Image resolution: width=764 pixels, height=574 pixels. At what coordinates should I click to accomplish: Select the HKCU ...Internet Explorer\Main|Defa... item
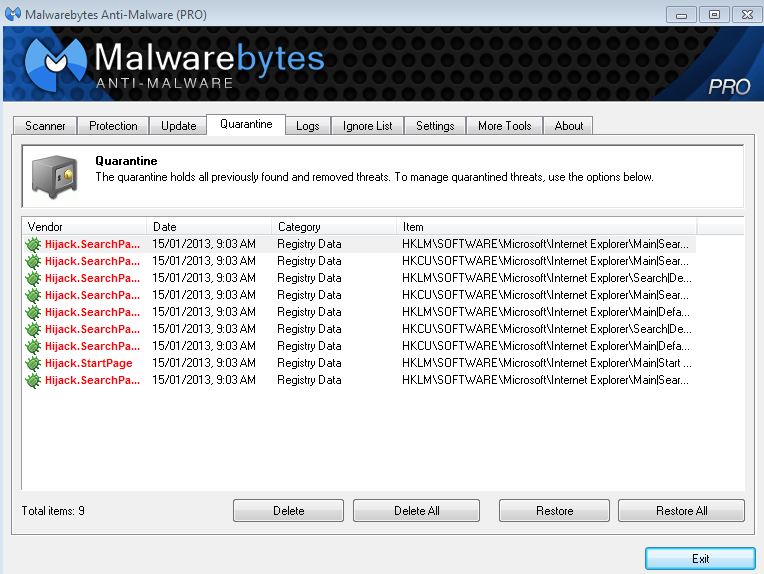[546, 346]
